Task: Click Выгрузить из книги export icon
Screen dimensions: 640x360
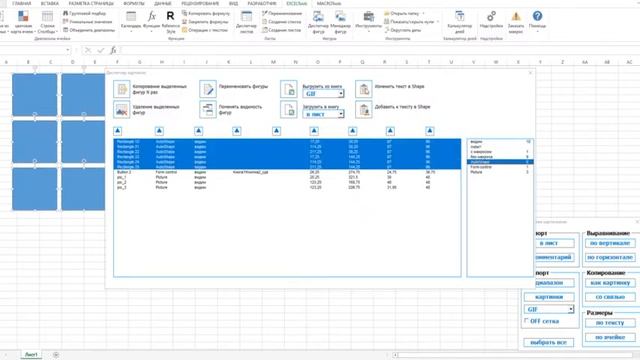Action: [x=289, y=89]
